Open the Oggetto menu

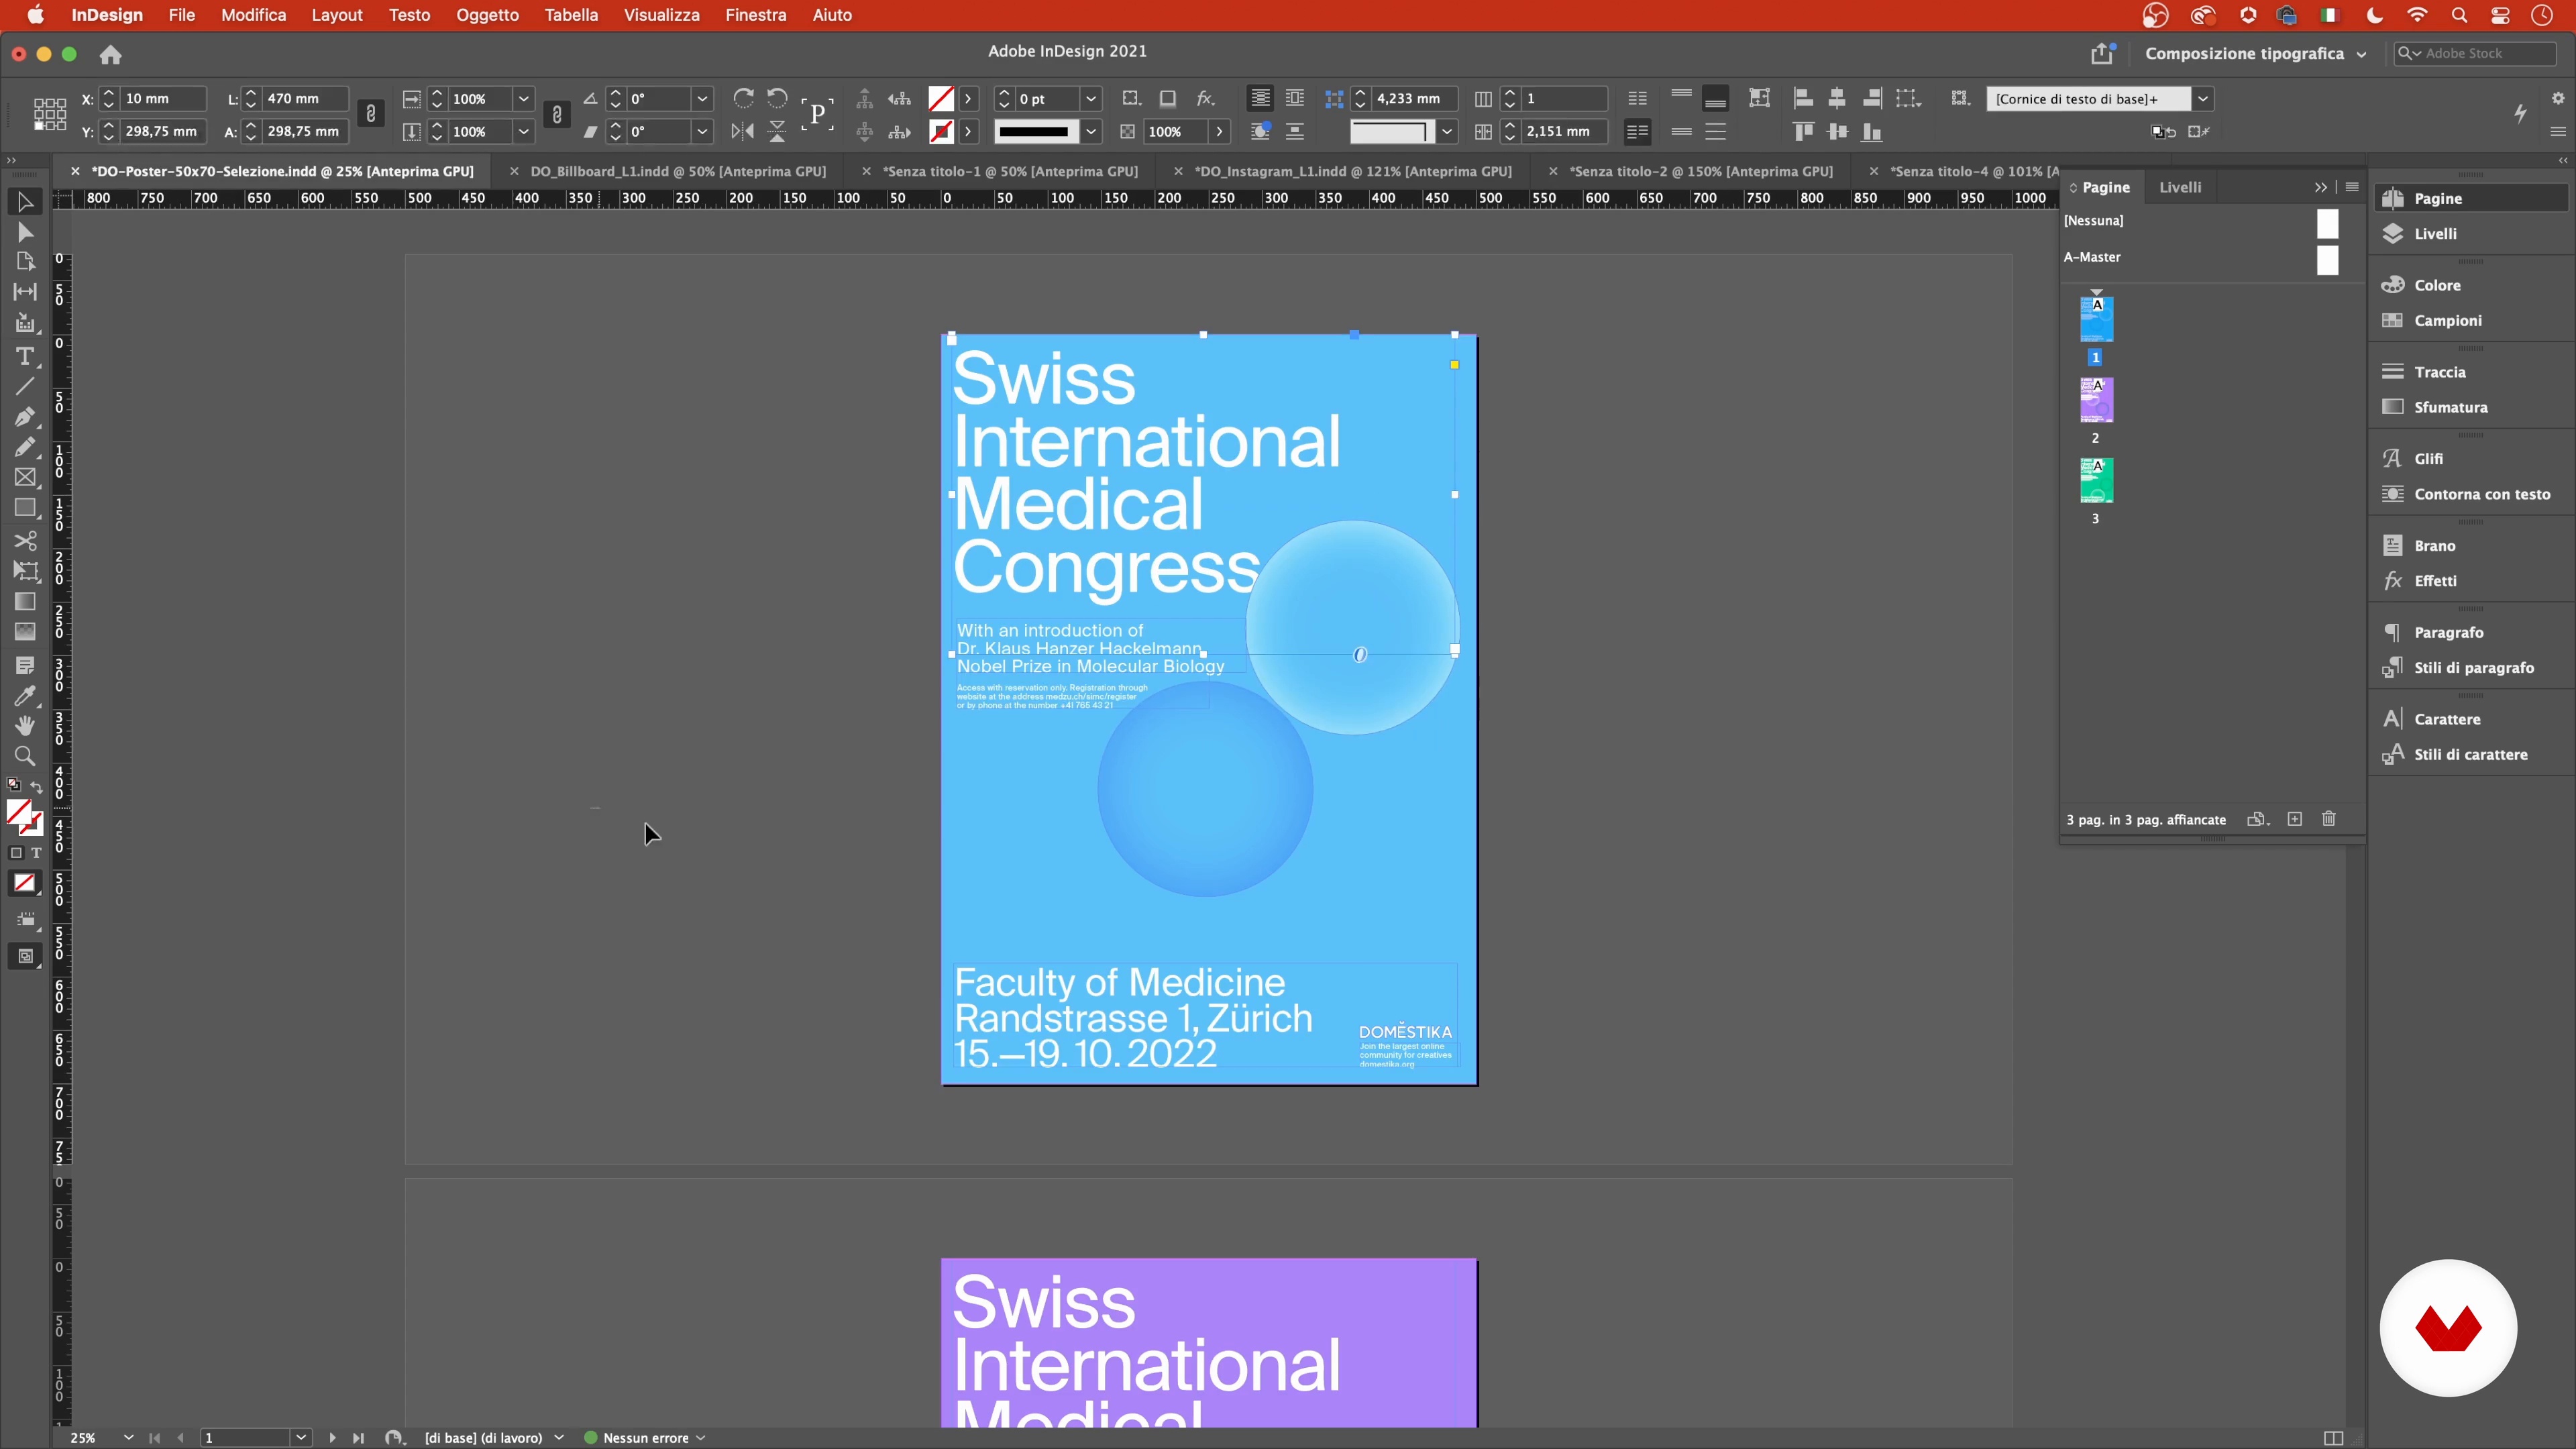487,15
